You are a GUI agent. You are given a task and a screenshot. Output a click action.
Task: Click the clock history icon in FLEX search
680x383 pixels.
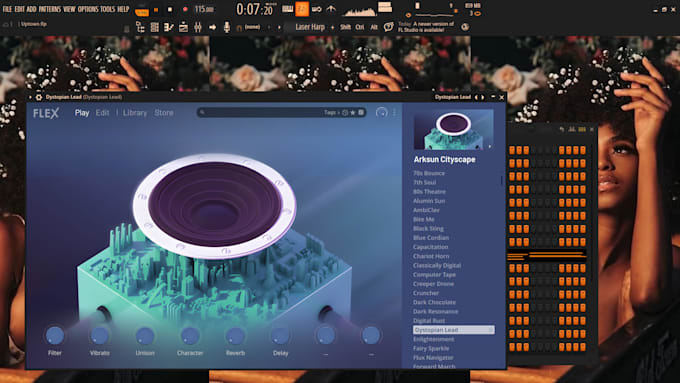(x=345, y=113)
